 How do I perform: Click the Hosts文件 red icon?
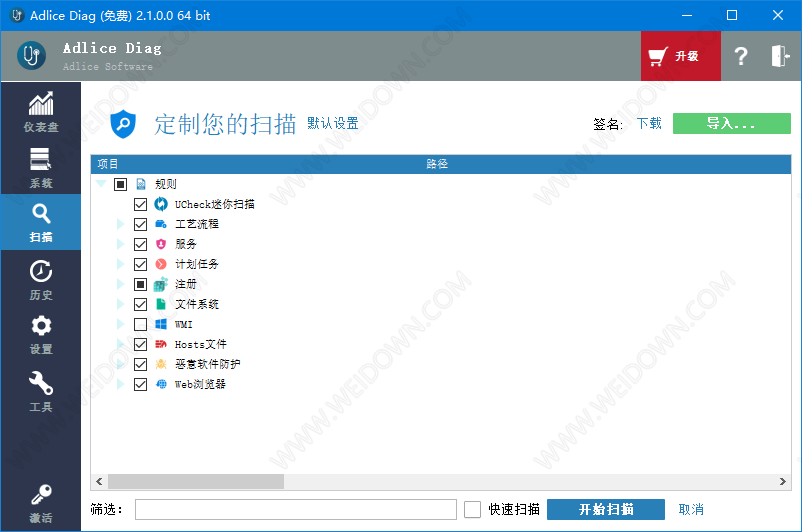(161, 344)
